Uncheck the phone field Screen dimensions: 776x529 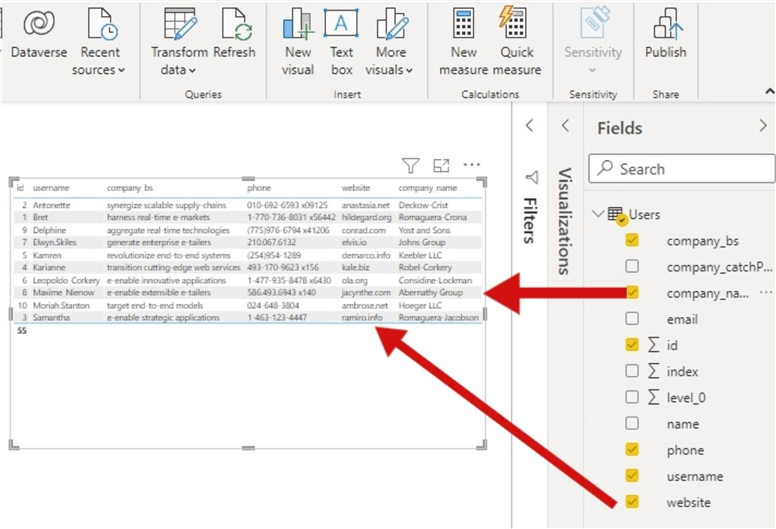pyautogui.click(x=632, y=449)
